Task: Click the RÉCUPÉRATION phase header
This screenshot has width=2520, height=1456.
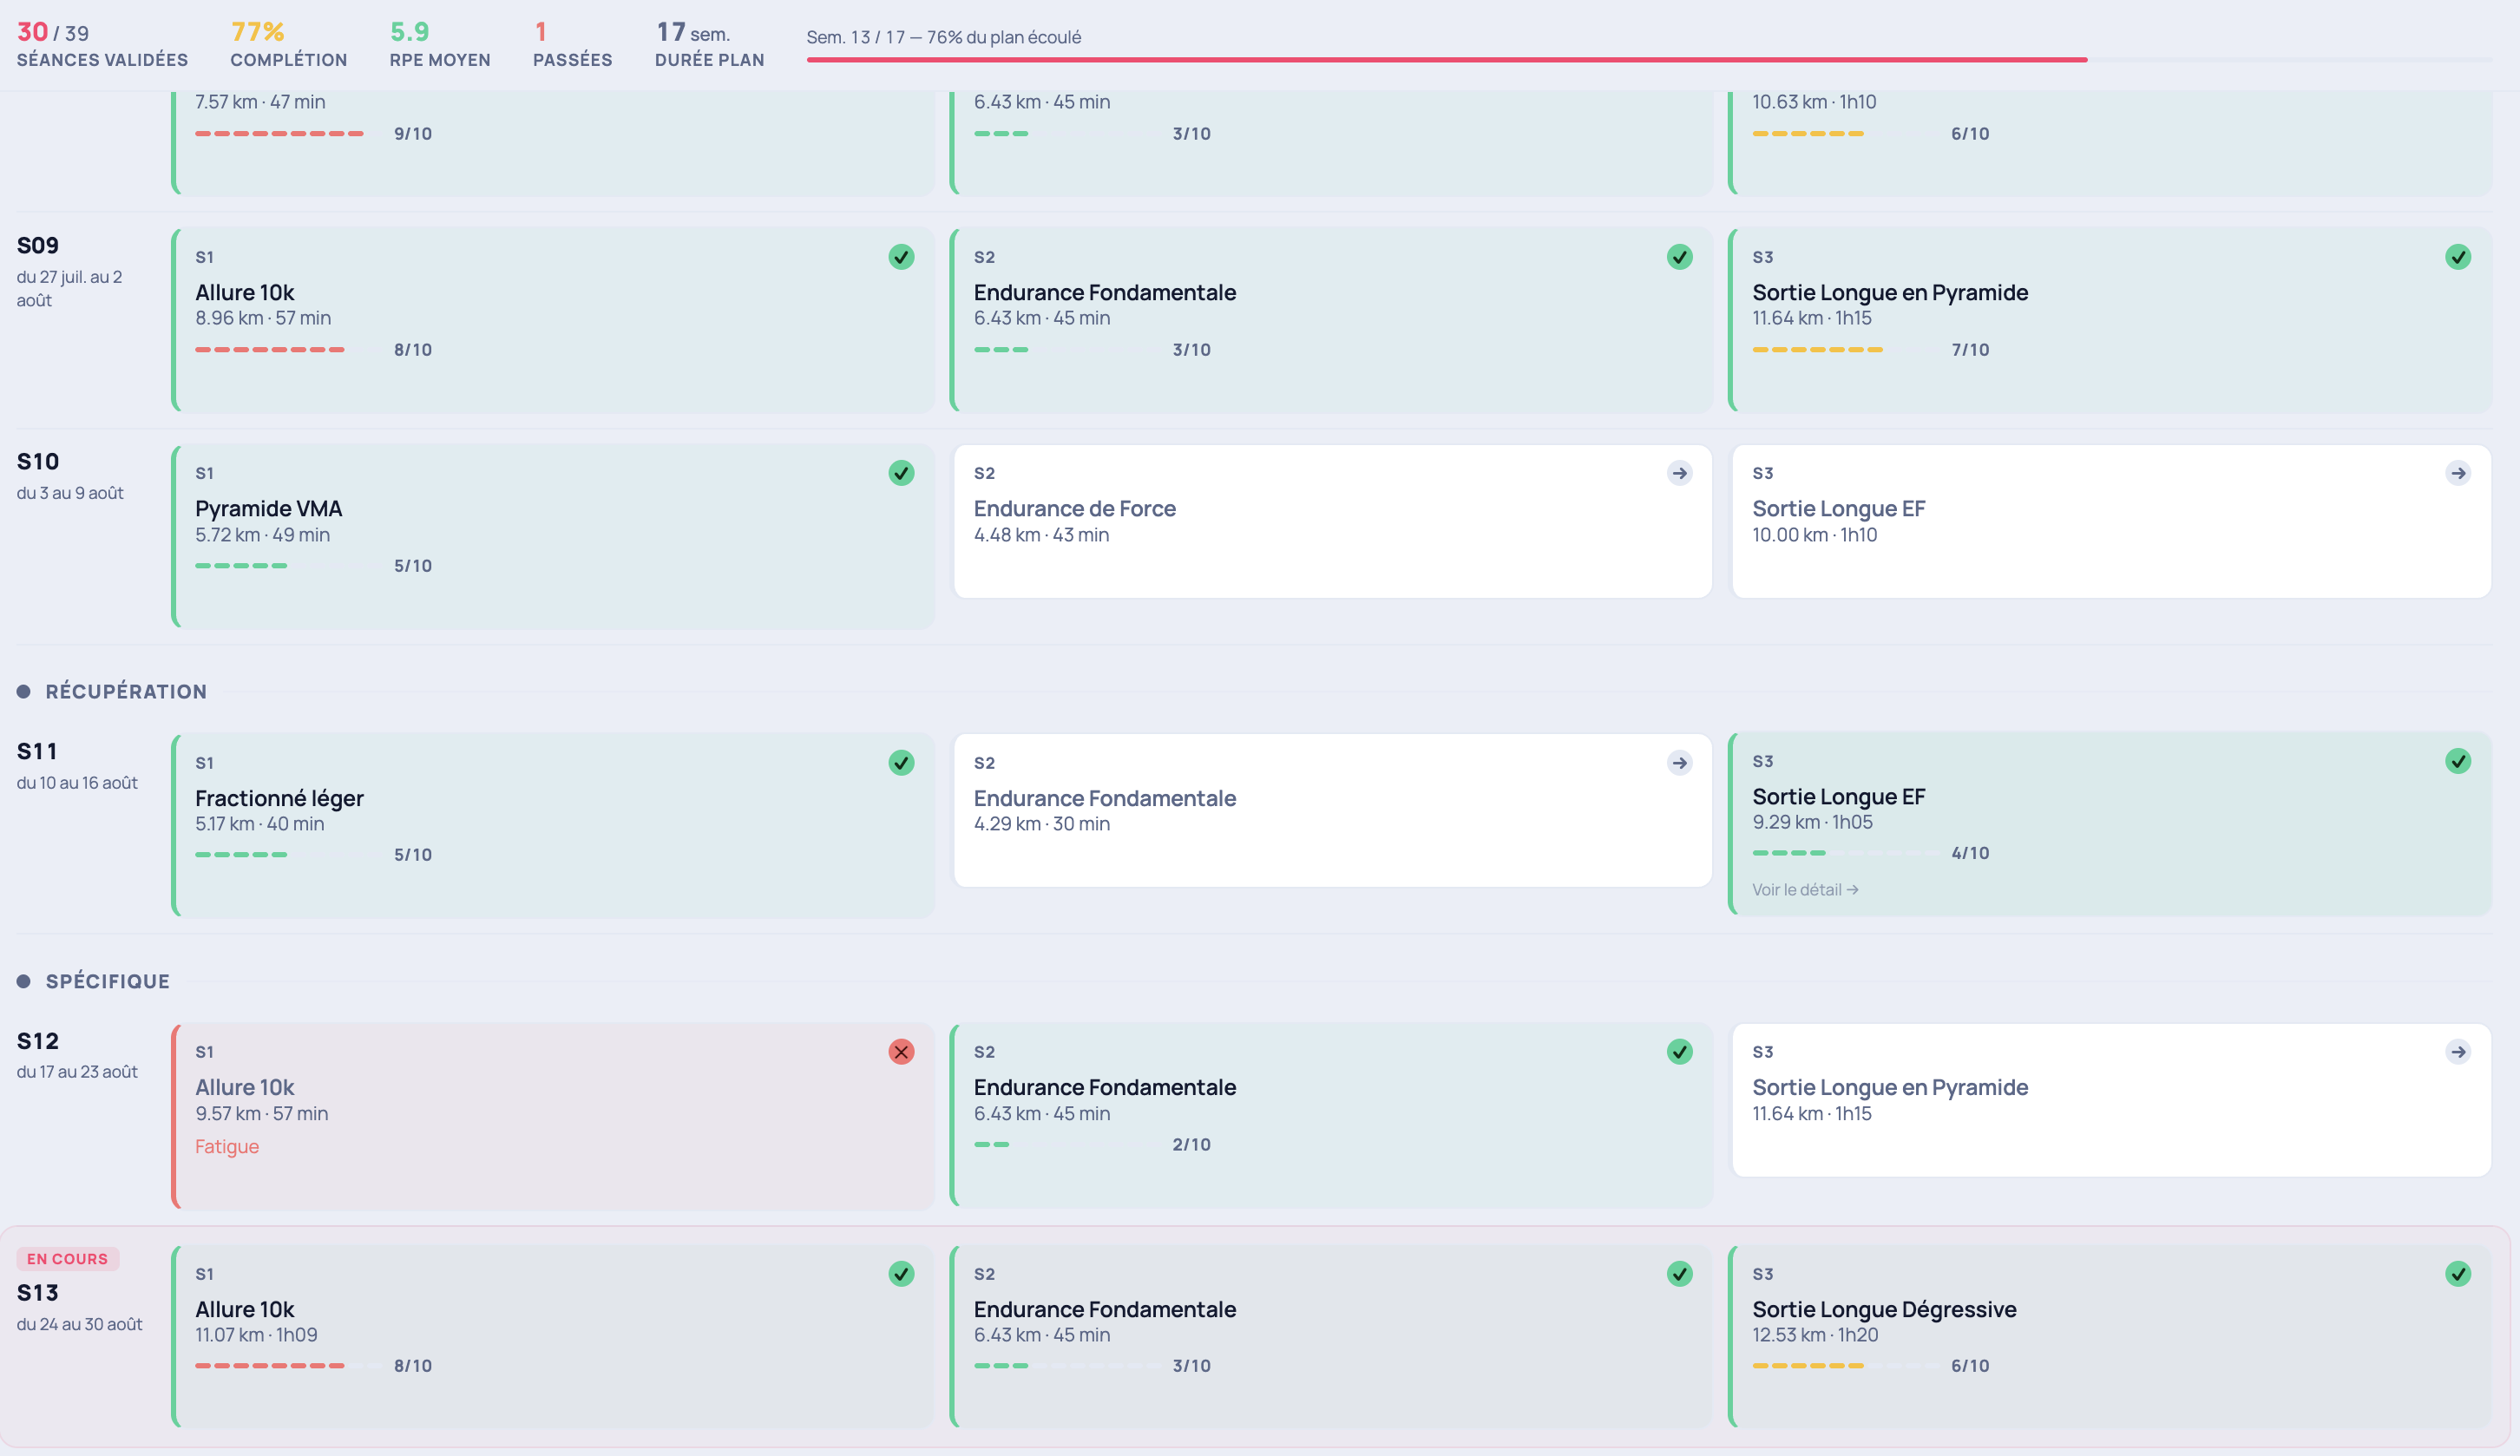Action: click(x=126, y=692)
